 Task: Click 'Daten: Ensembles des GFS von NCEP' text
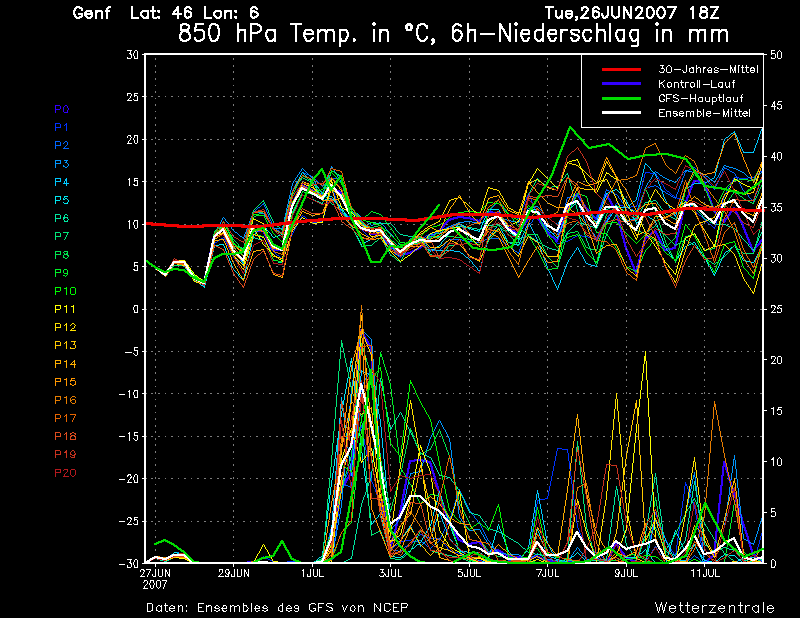coord(277,607)
